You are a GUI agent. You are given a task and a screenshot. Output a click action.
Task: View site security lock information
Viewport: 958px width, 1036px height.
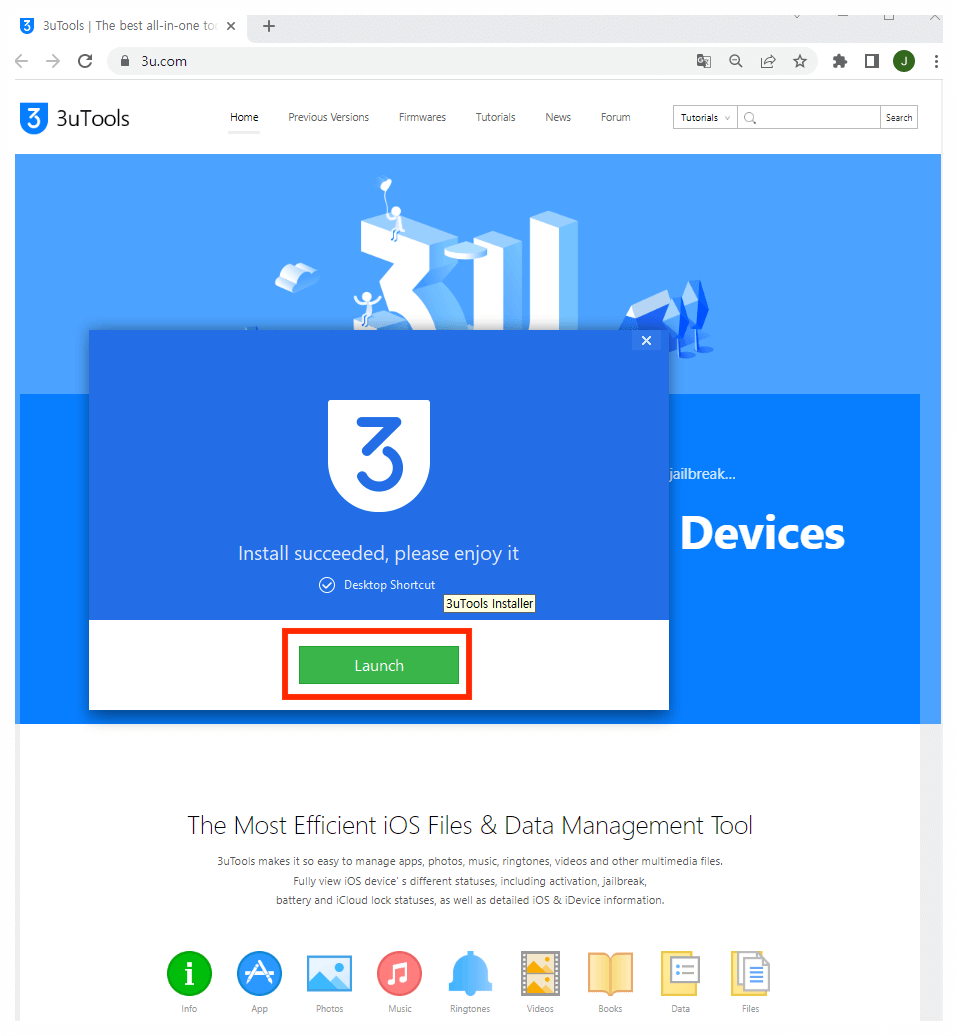click(x=125, y=61)
